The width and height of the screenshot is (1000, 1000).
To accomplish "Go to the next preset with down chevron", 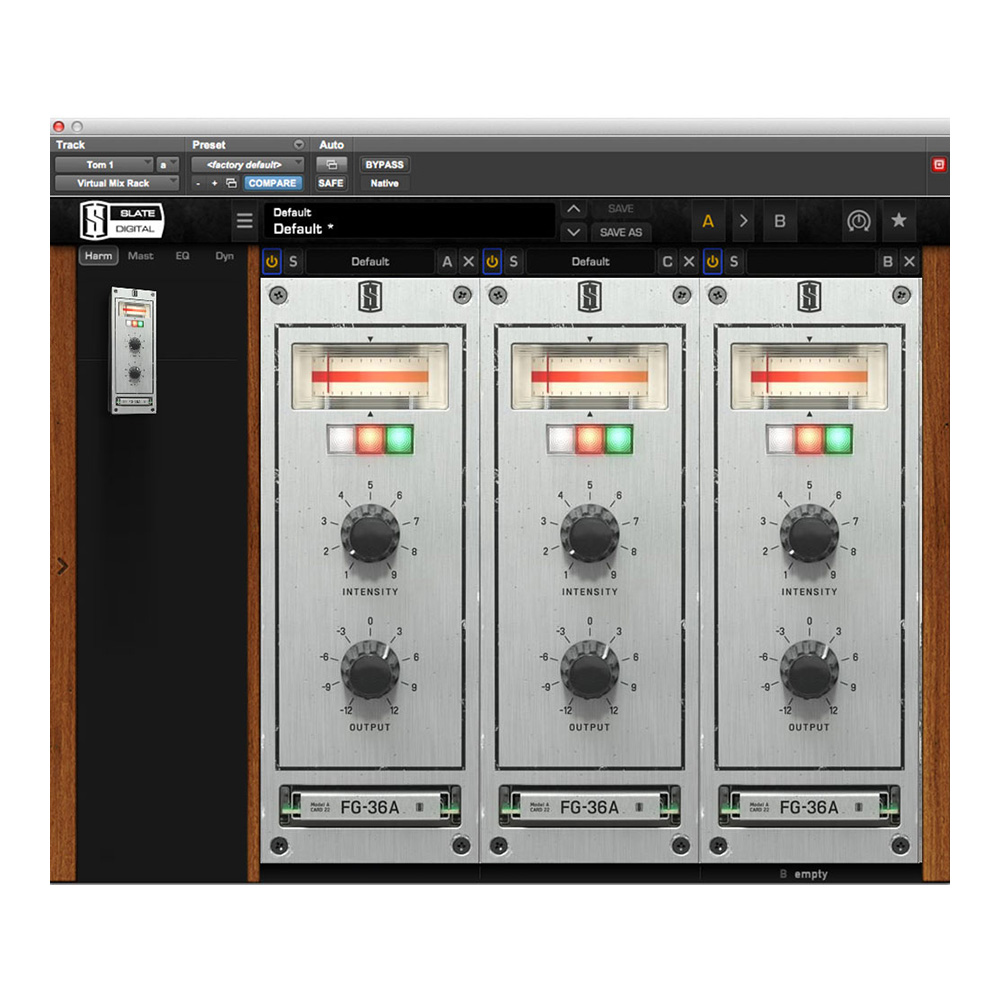I will pos(573,232).
